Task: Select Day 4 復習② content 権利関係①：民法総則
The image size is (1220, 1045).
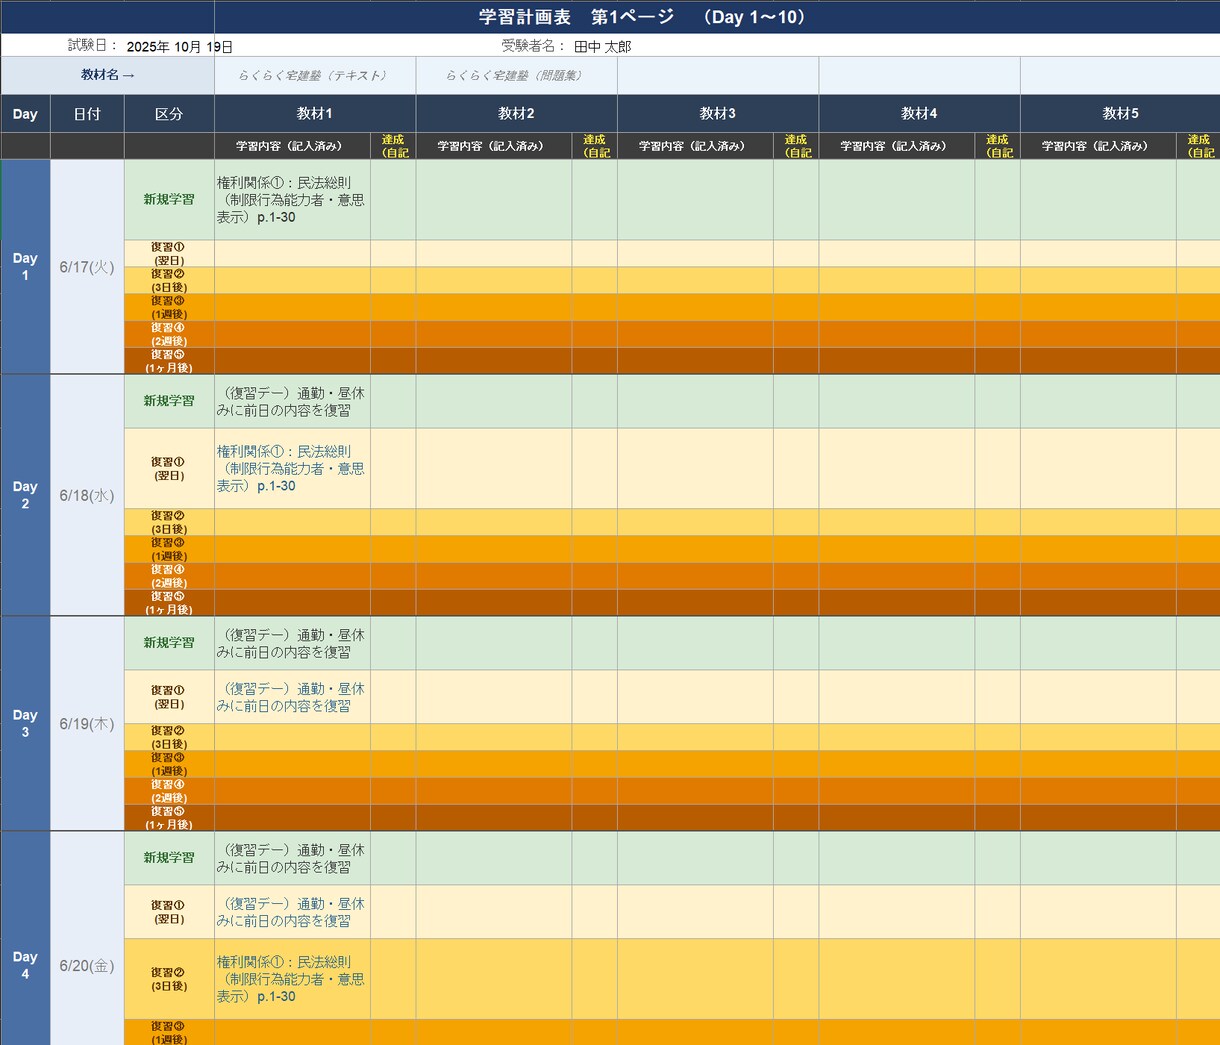Action: [x=292, y=979]
